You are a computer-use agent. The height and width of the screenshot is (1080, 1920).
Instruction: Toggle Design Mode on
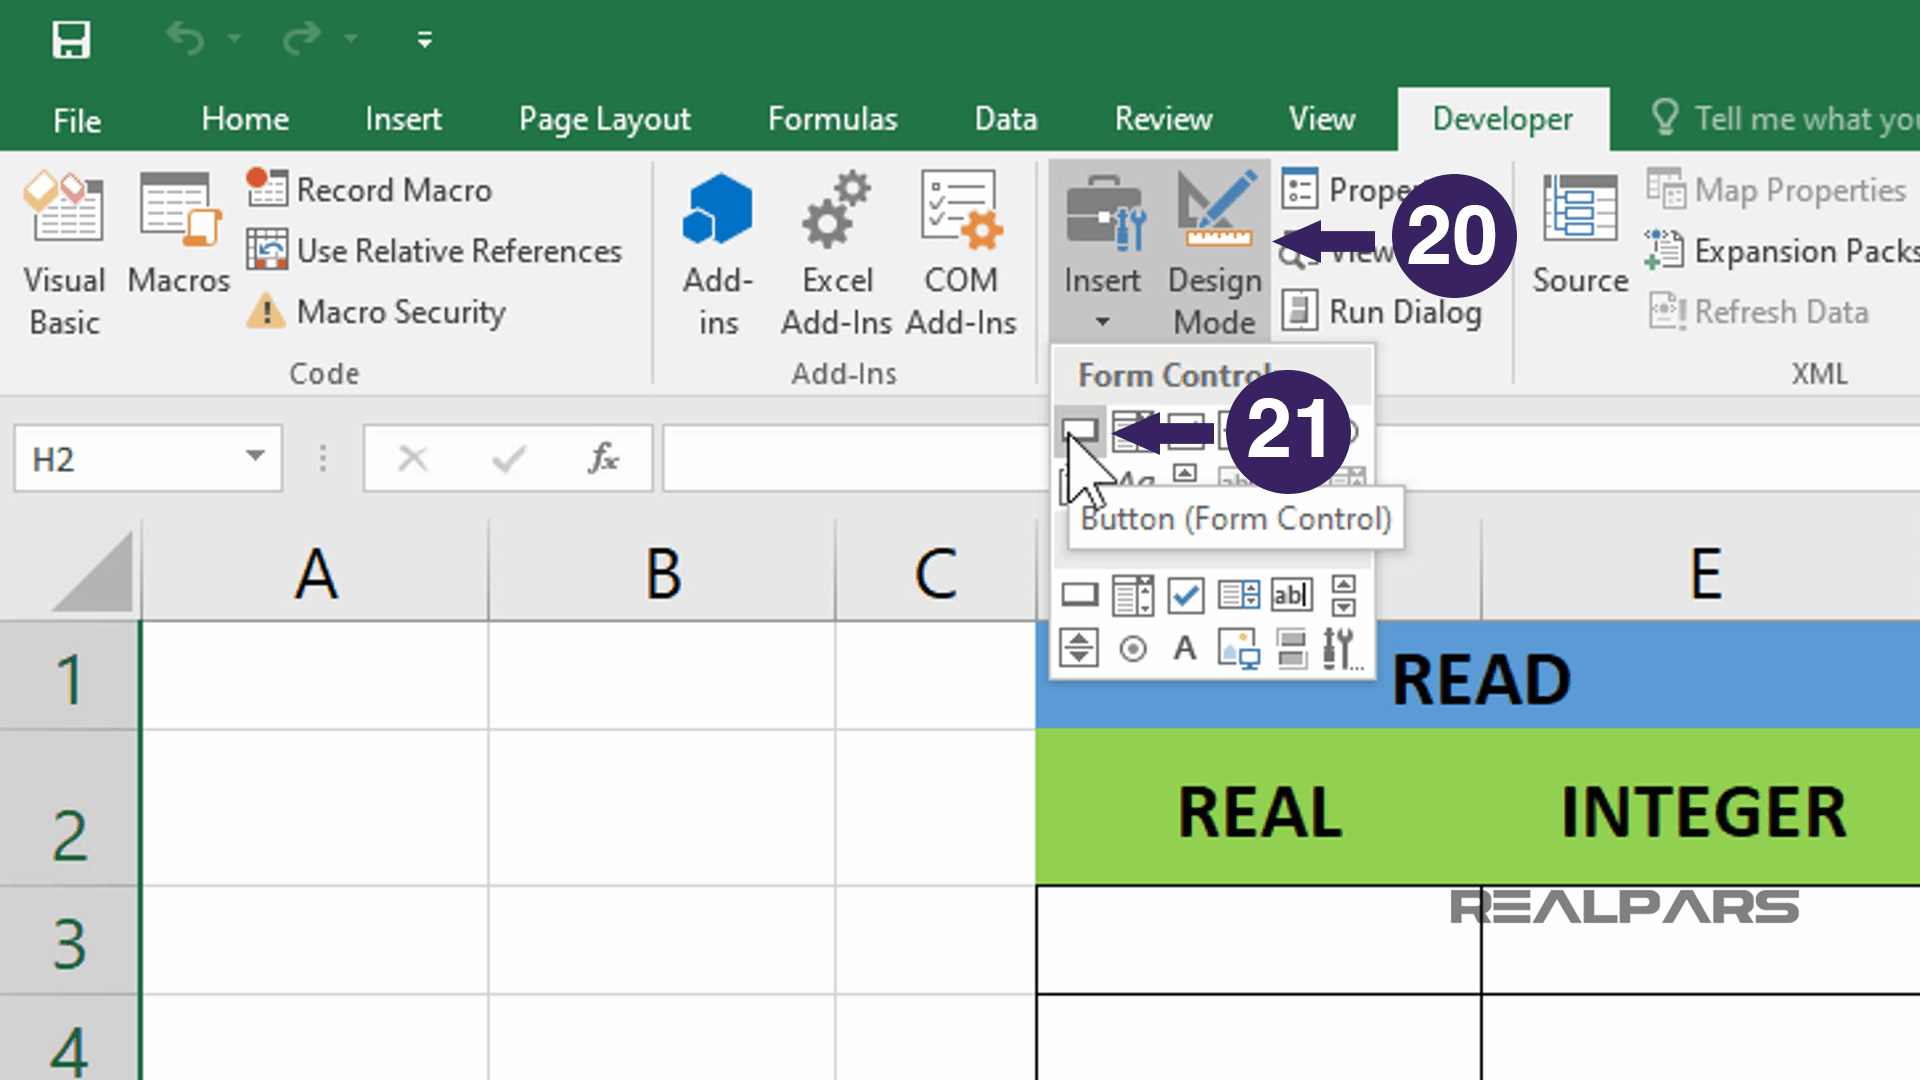pos(1213,250)
